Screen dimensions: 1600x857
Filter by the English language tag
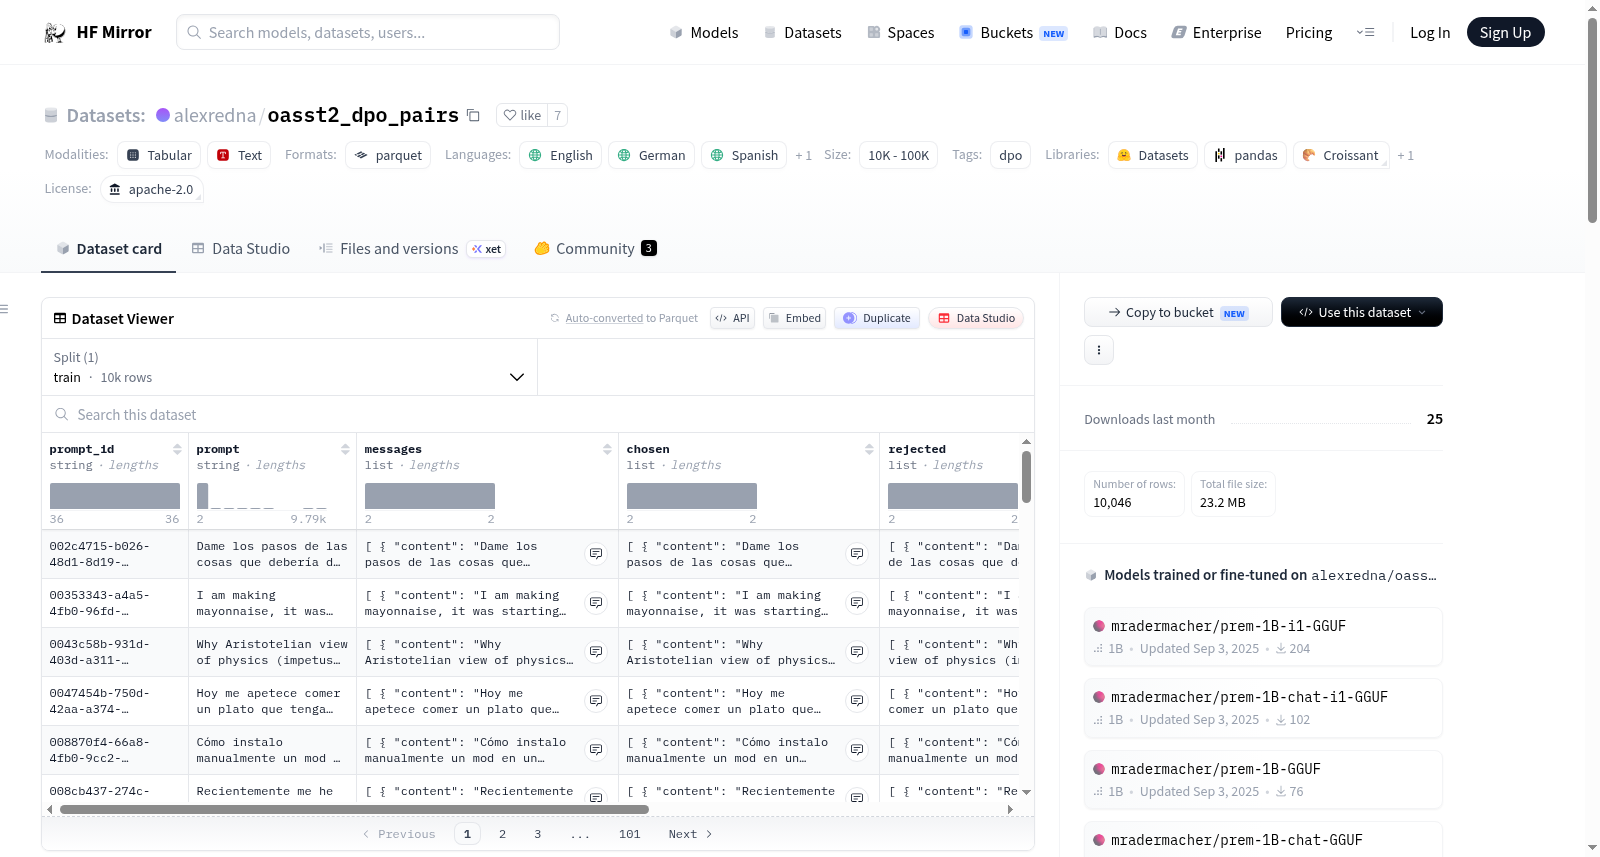pyautogui.click(x=560, y=155)
